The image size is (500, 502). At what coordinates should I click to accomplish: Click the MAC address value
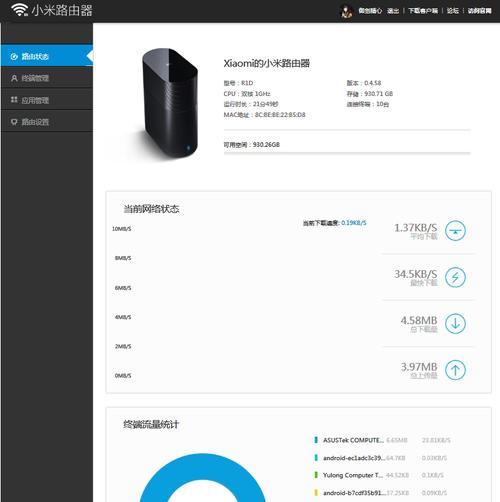click(280, 115)
